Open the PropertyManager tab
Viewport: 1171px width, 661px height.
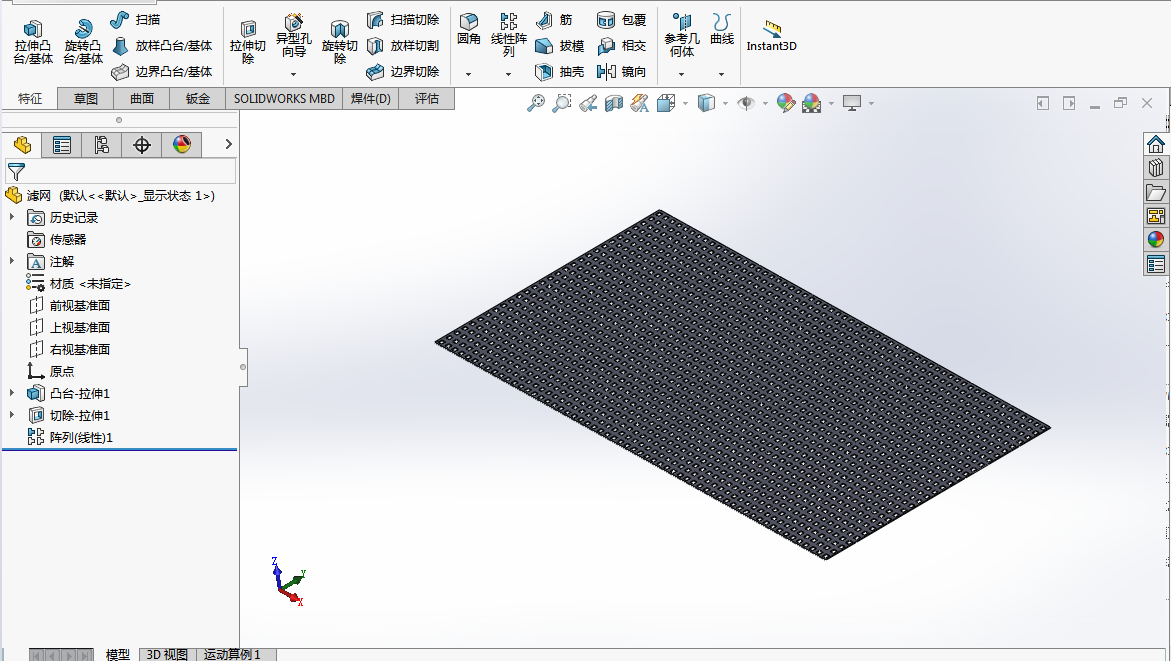click(62, 144)
